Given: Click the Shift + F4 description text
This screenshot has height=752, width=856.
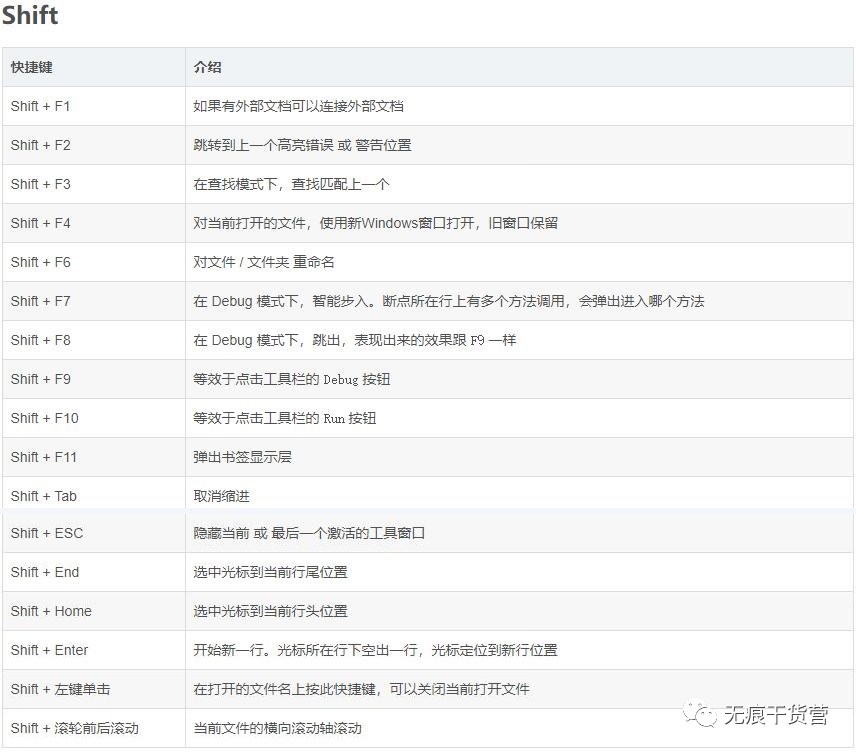Looking at the screenshot, I should pos(375,223).
